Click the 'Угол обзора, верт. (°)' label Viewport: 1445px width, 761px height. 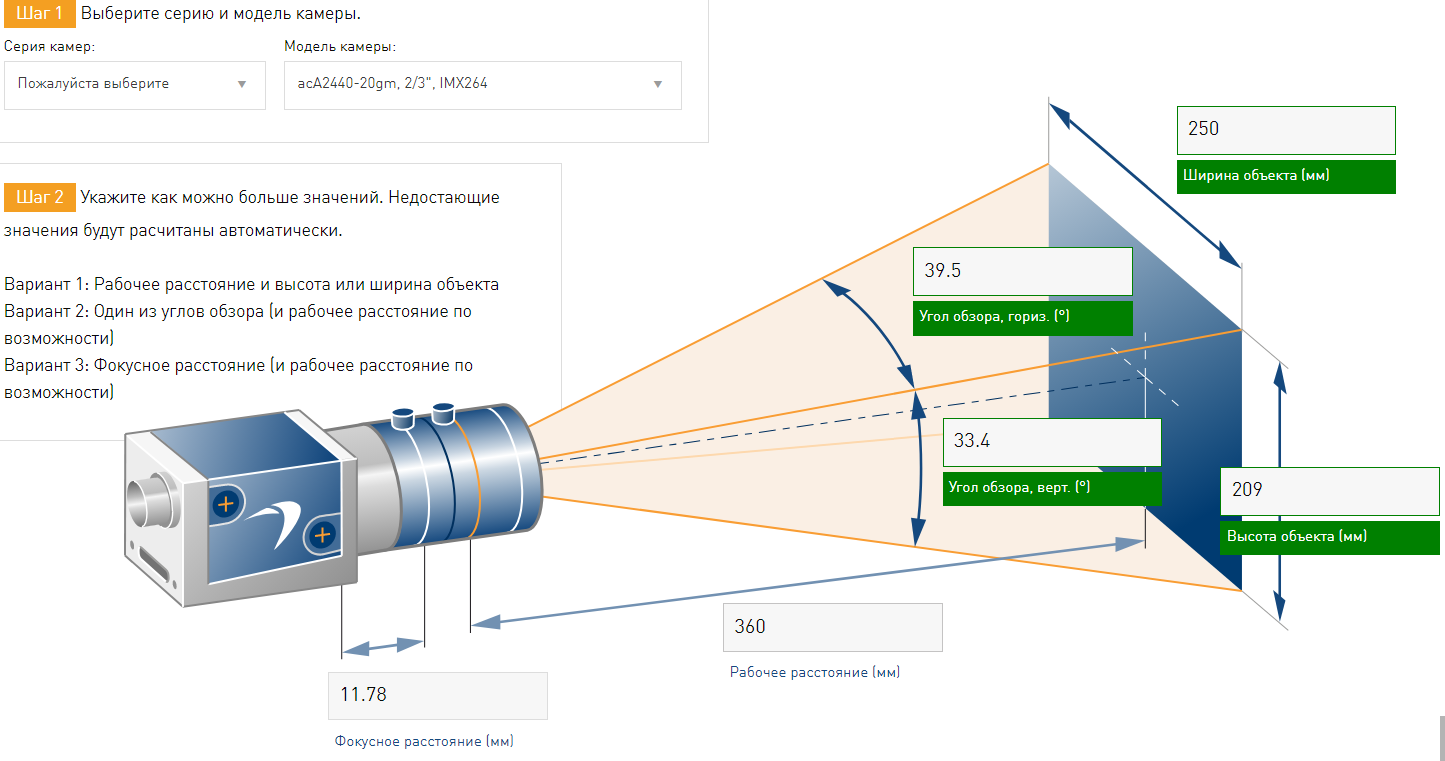pyautogui.click(x=1052, y=487)
